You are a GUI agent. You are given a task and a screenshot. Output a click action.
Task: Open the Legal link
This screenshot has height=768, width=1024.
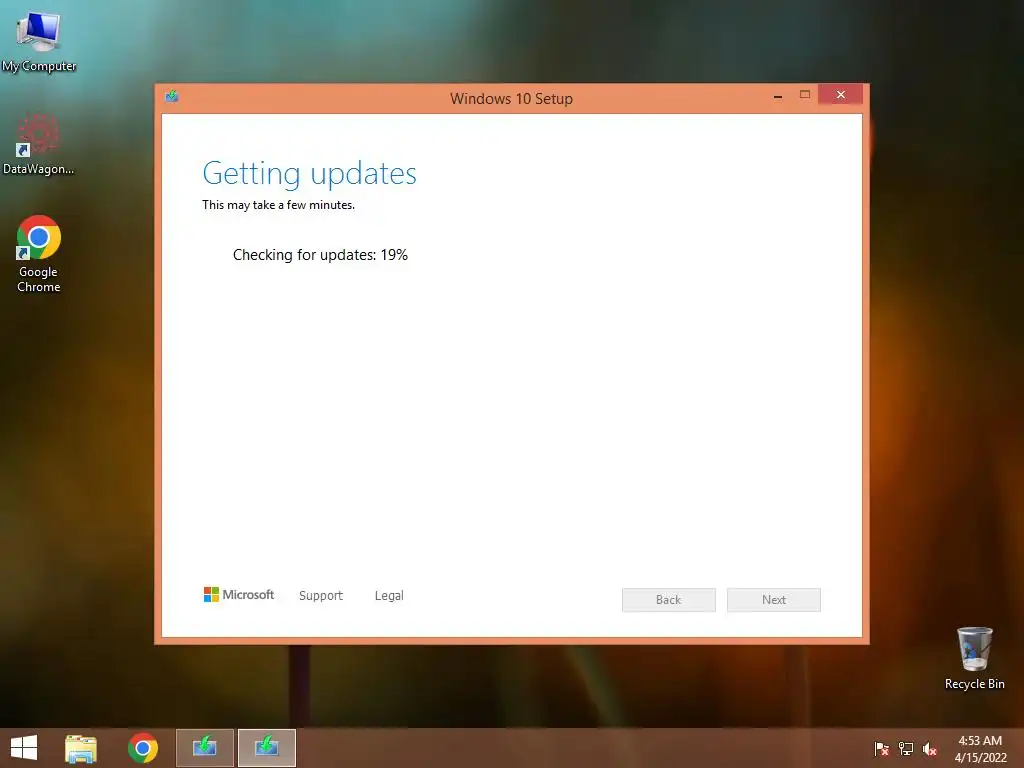389,596
